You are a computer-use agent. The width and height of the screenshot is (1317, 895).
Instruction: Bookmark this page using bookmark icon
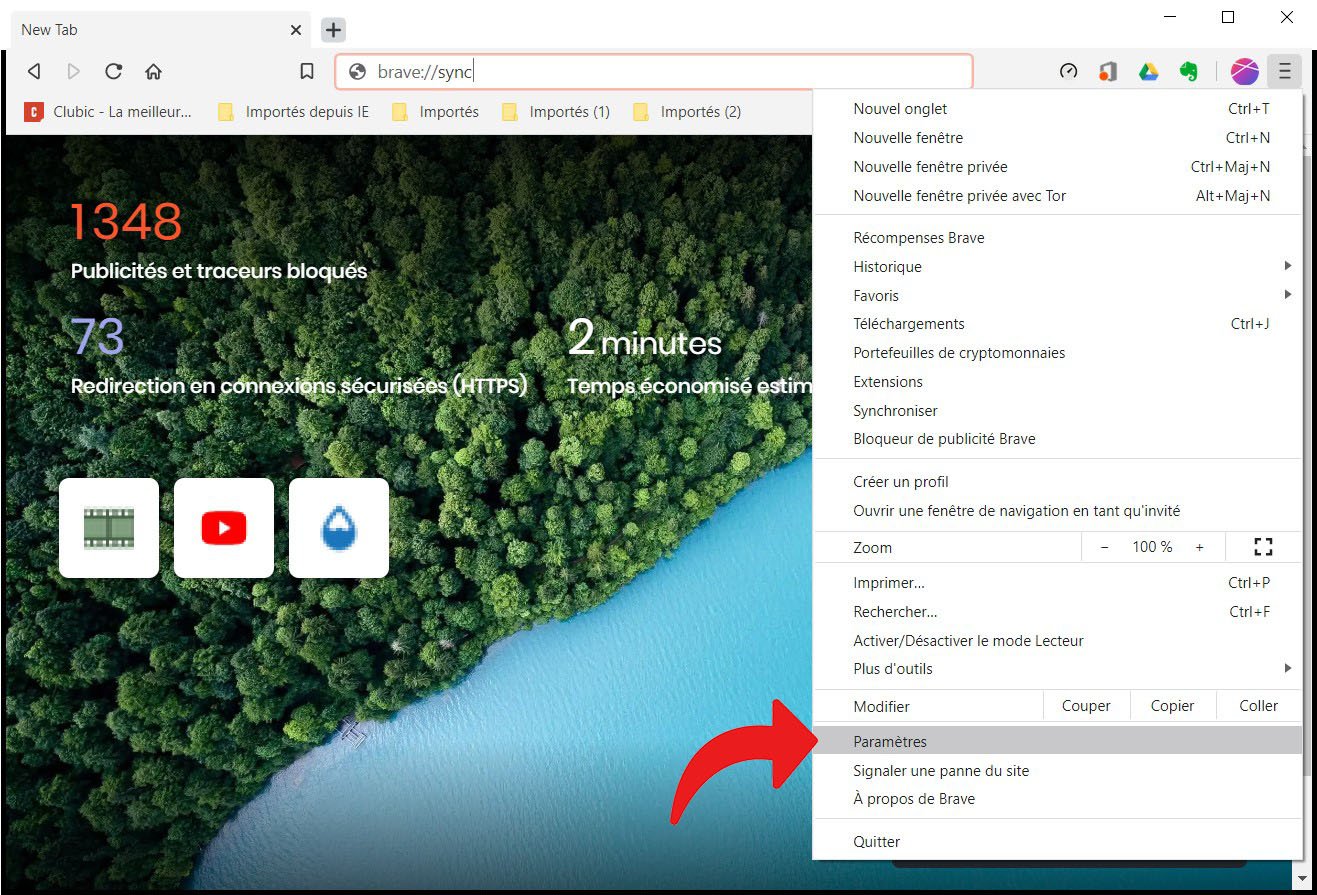pos(307,71)
